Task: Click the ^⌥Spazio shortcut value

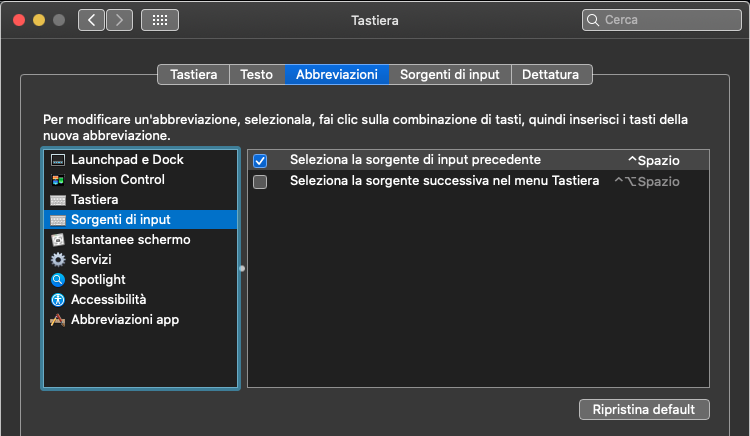Action: point(647,182)
